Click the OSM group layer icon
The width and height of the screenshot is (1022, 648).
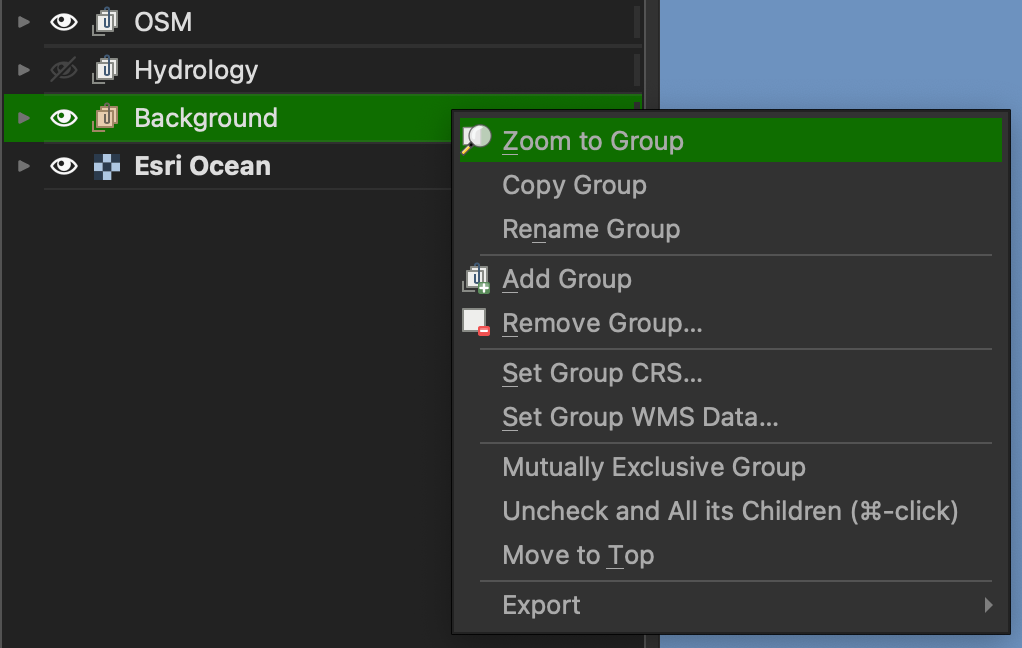click(105, 22)
